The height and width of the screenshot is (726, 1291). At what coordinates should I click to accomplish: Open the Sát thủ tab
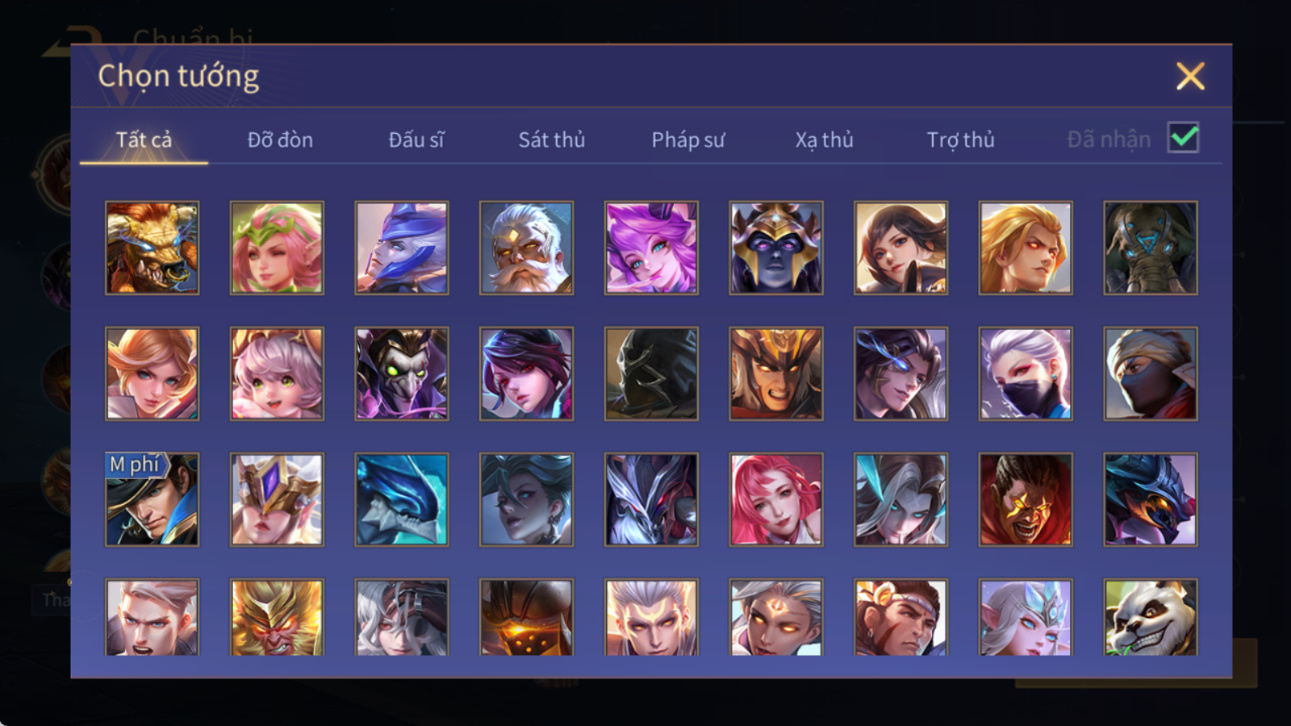[551, 140]
